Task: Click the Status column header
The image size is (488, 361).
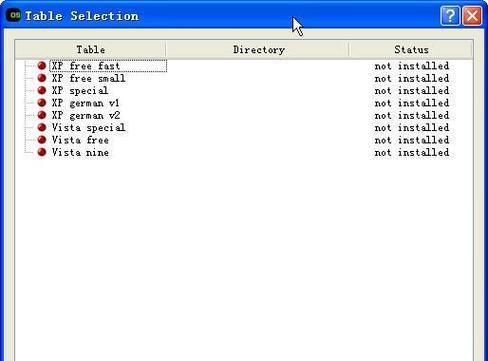Action: pyautogui.click(x=411, y=50)
